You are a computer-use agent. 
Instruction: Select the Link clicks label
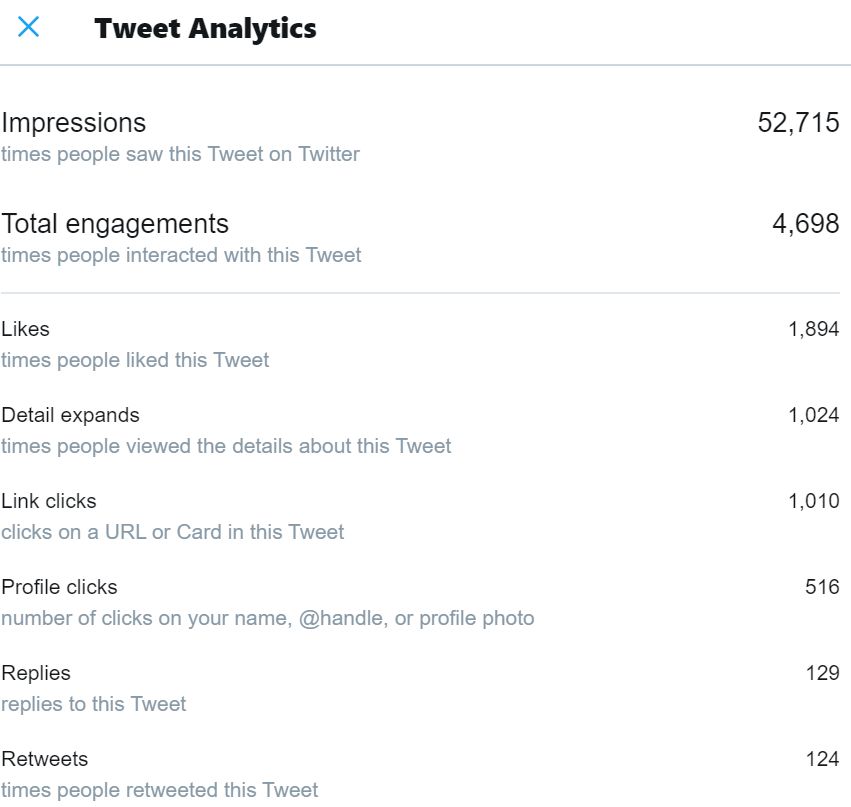point(49,501)
